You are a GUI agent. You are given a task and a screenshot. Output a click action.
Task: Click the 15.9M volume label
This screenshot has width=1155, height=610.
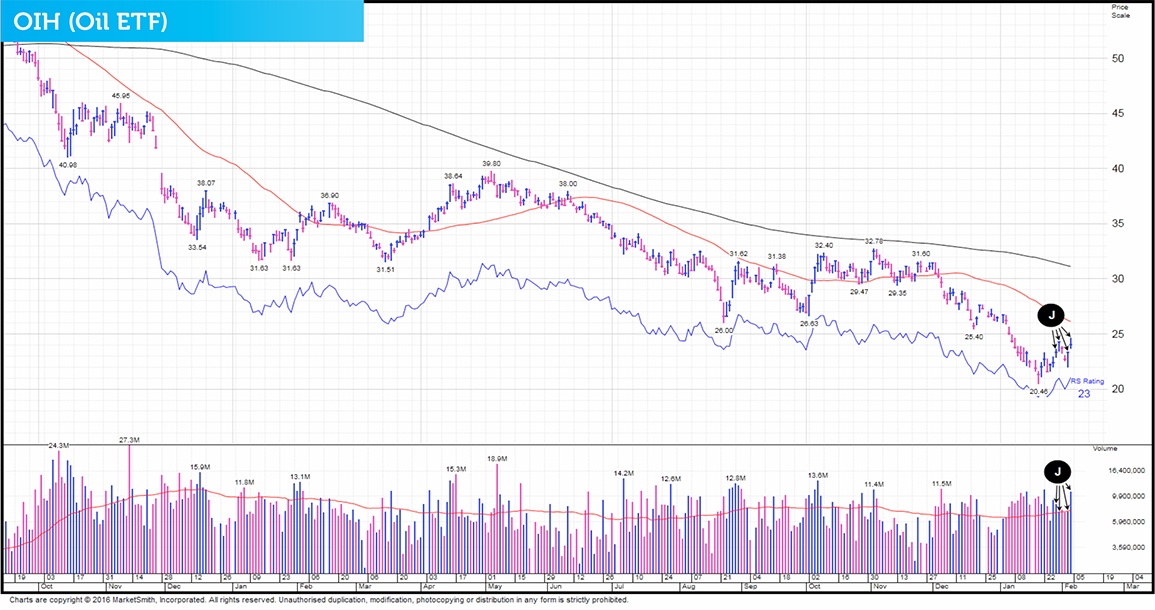(x=200, y=467)
